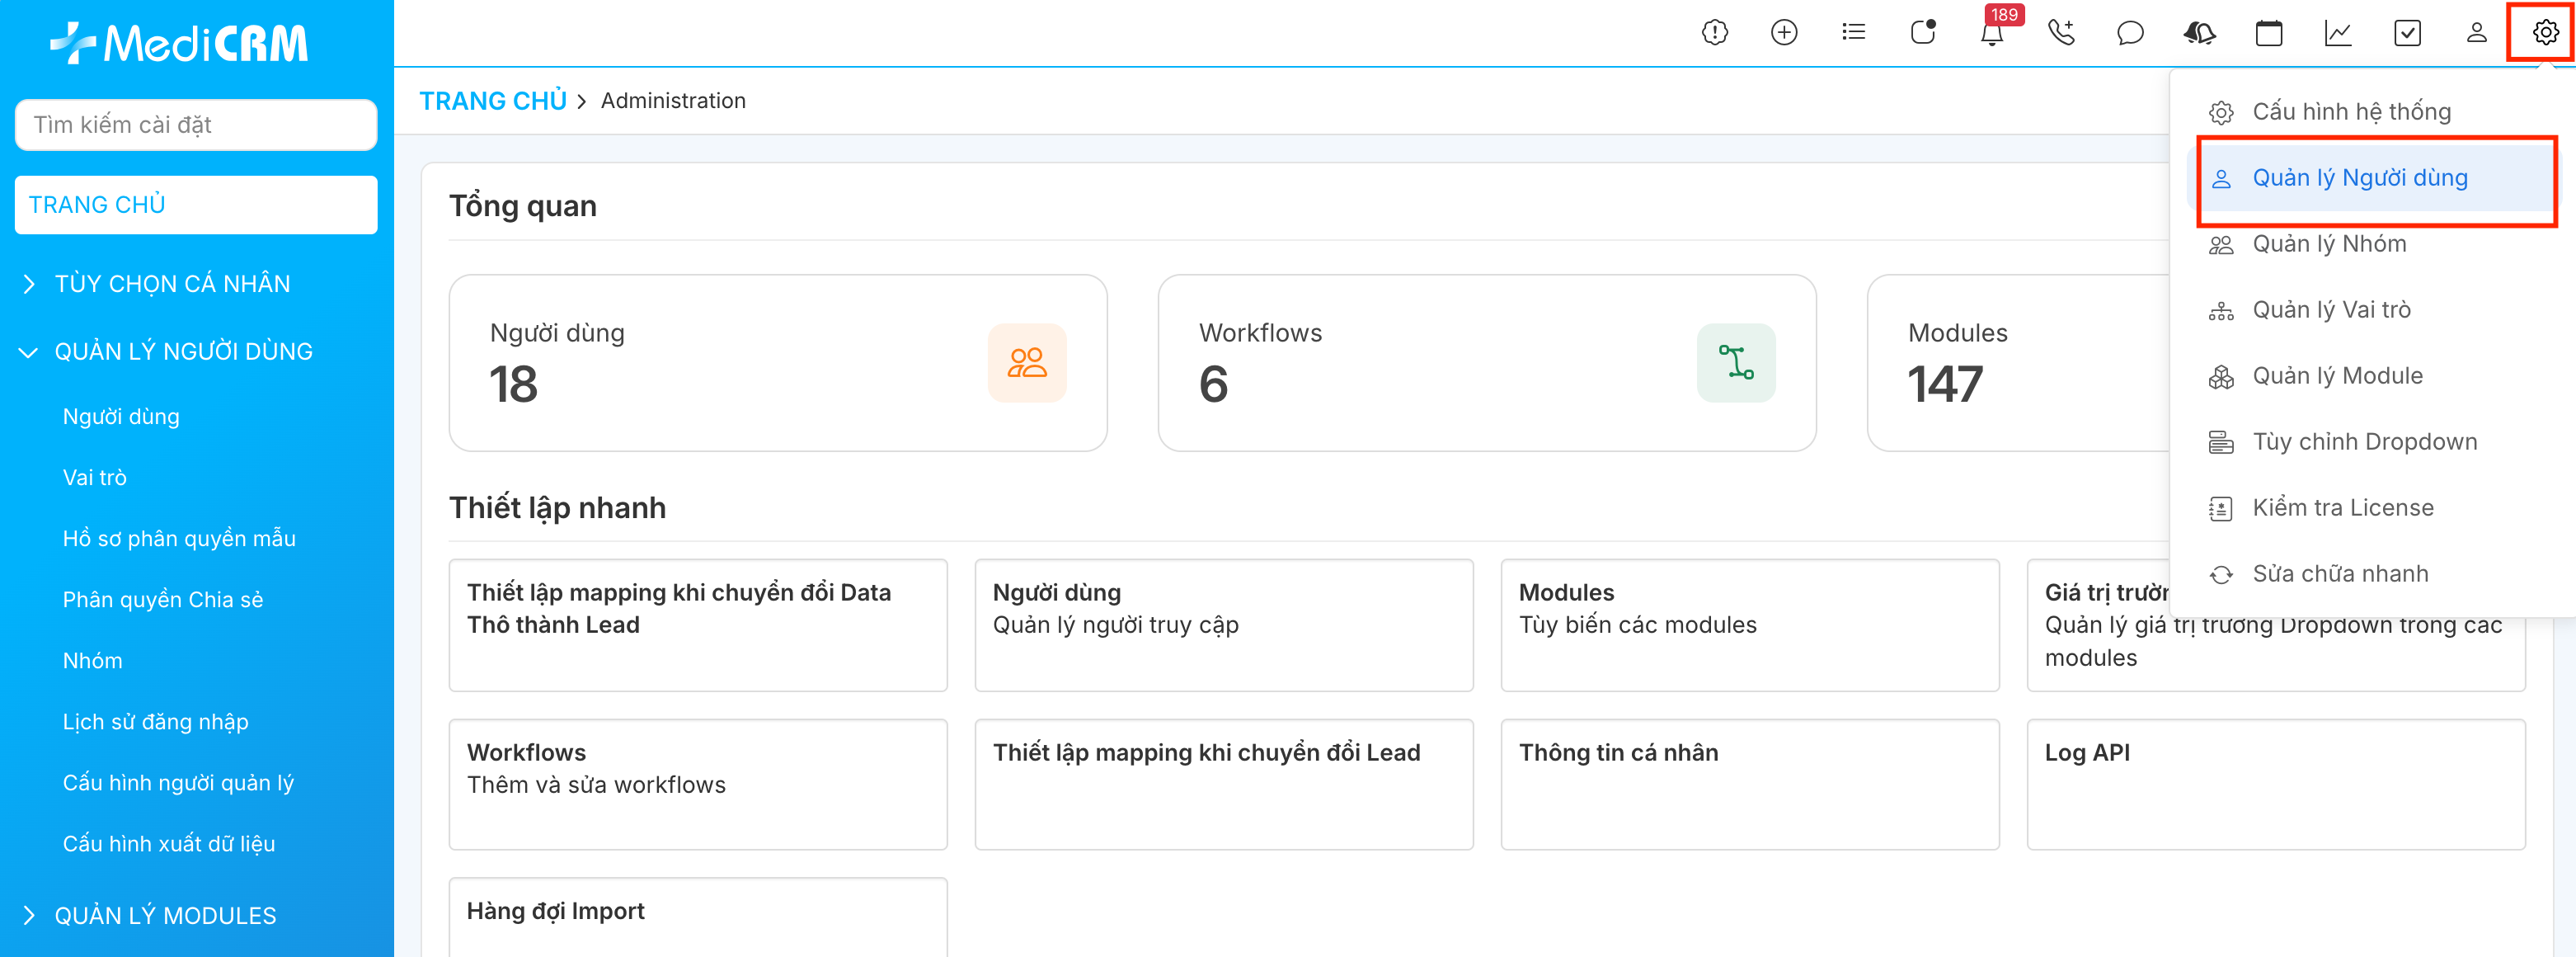This screenshot has width=2576, height=957.
Task: Click the notification bell icon
Action: 1991,34
